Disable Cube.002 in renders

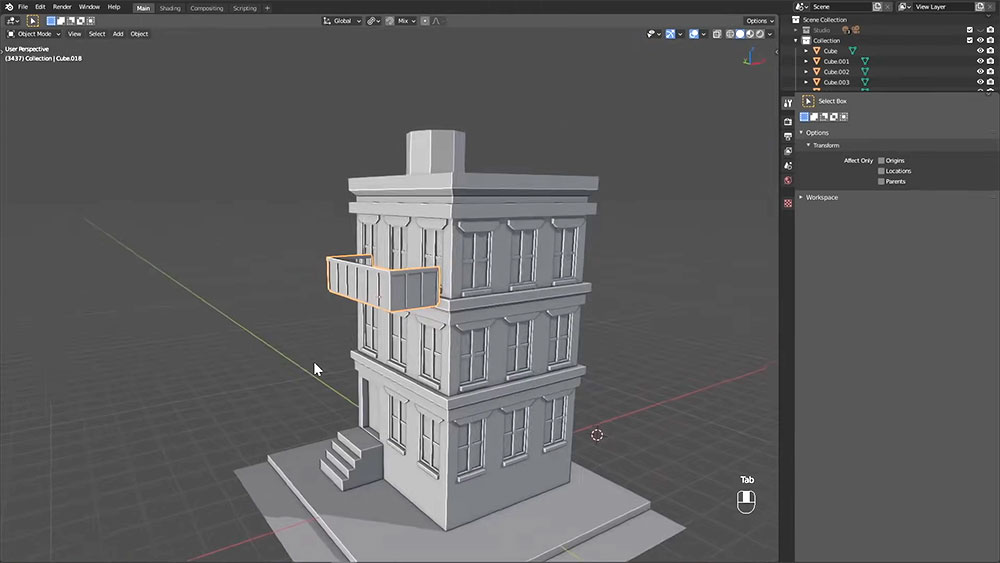click(990, 71)
